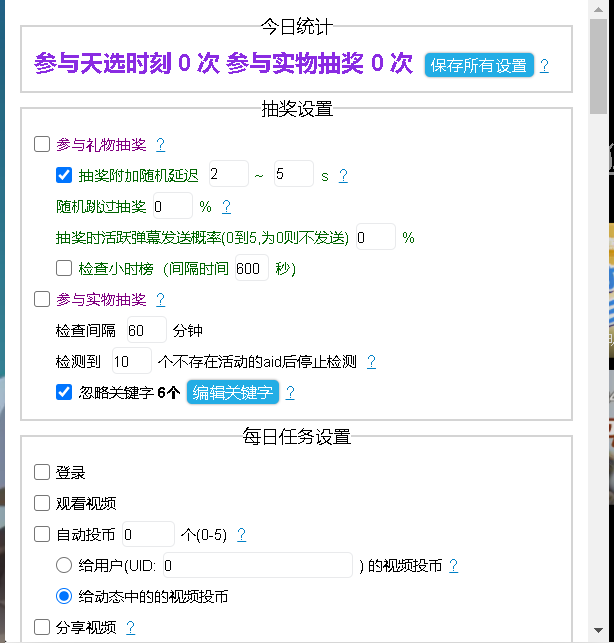Viewport: 614px width, 643px height.
Task: Check the 登录 daily task checkbox
Action: click(x=42, y=472)
